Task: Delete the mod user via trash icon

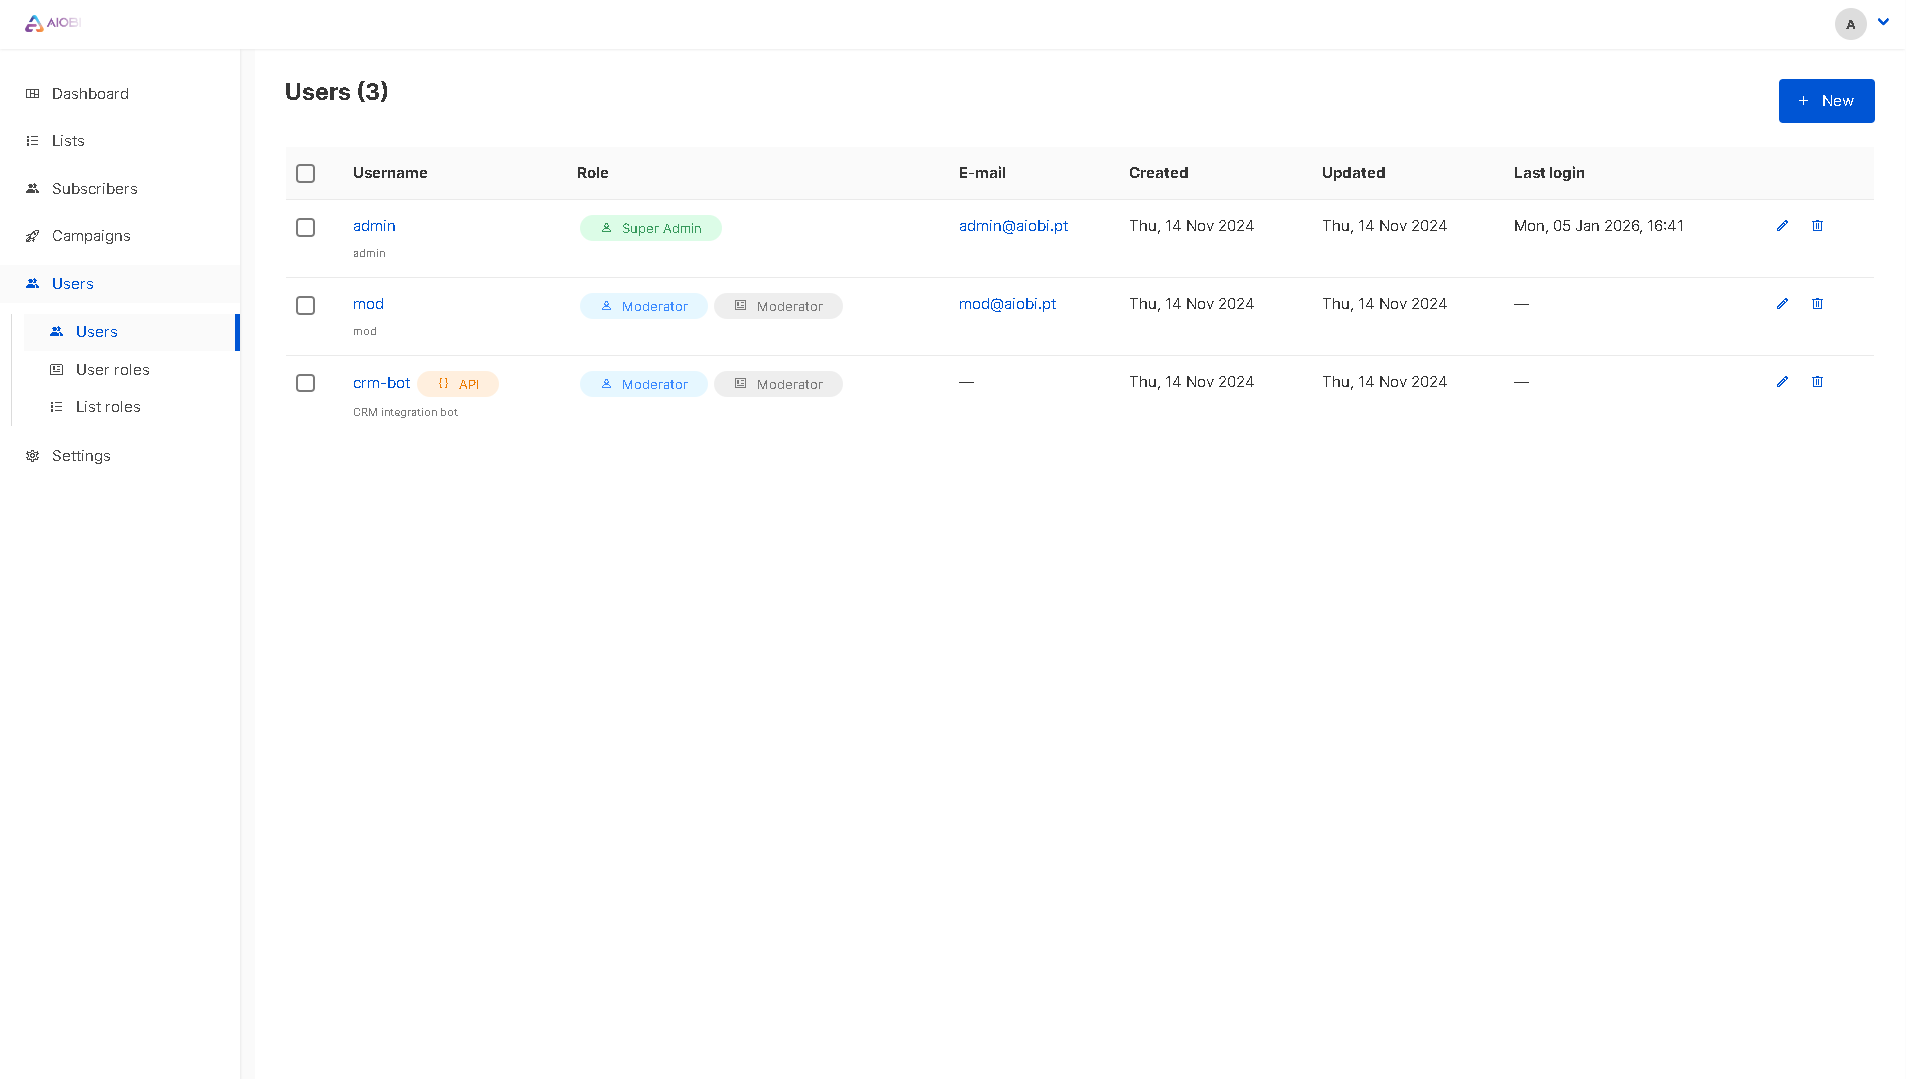Action: pyautogui.click(x=1817, y=304)
